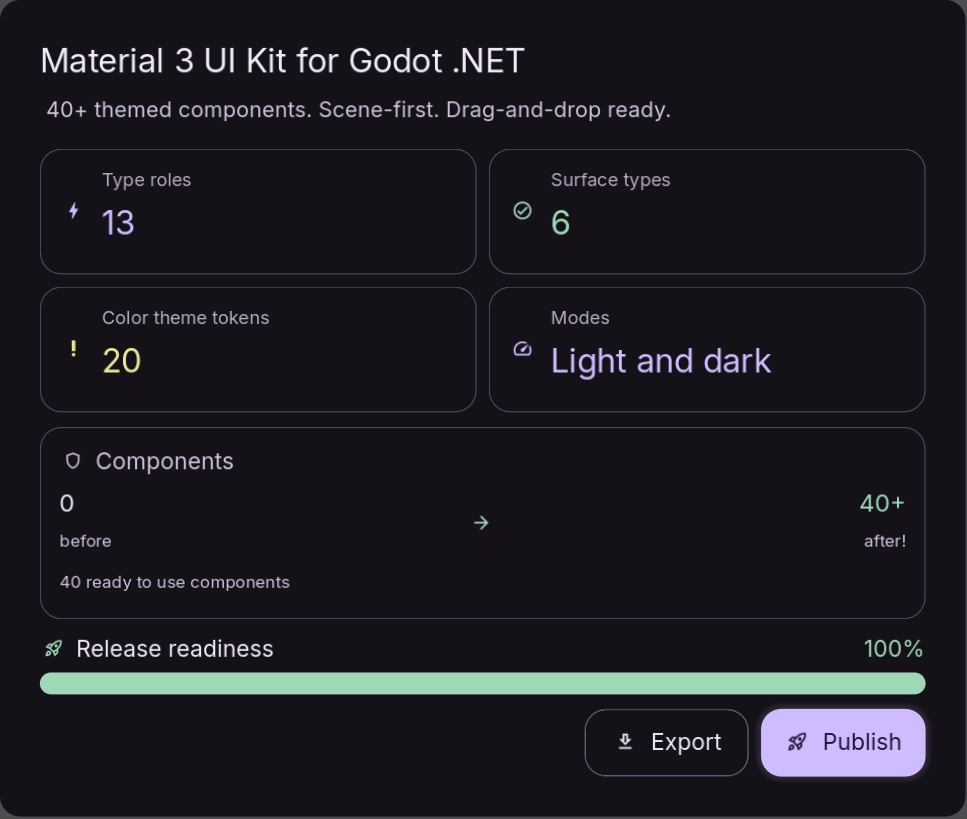Click the yellow exclamation icon by Color theme tokens
The width and height of the screenshot is (967, 819).
tap(73, 349)
